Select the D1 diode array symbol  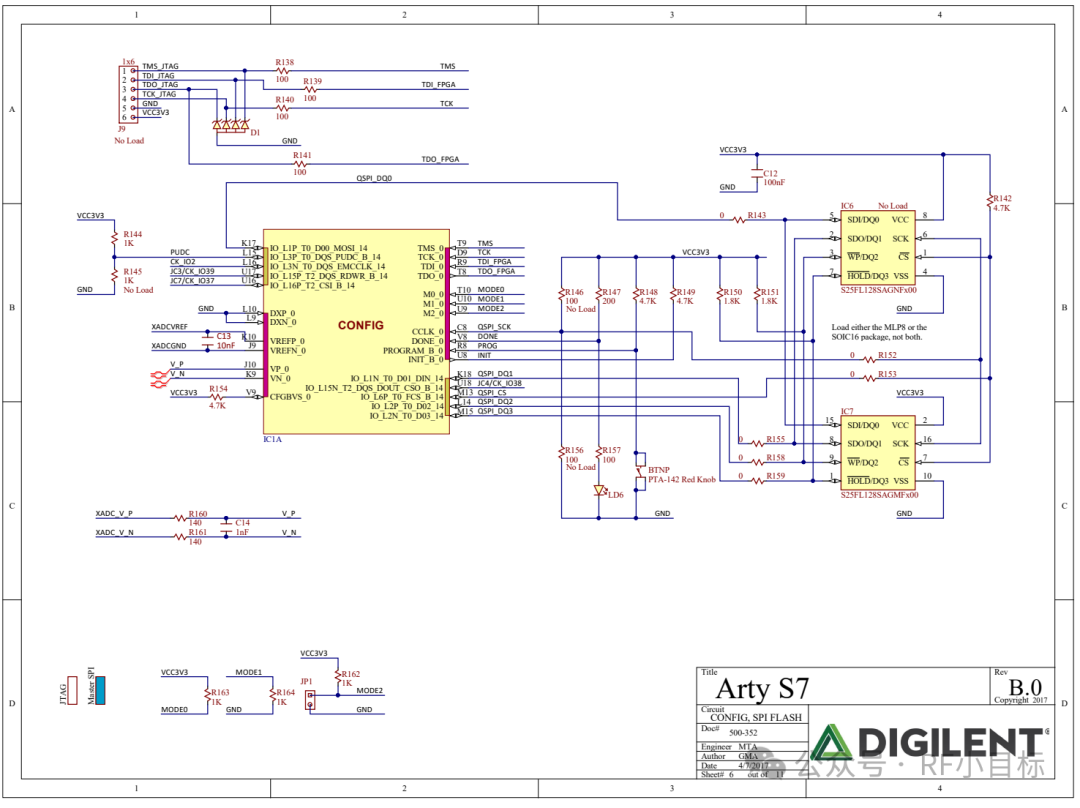[x=231, y=125]
